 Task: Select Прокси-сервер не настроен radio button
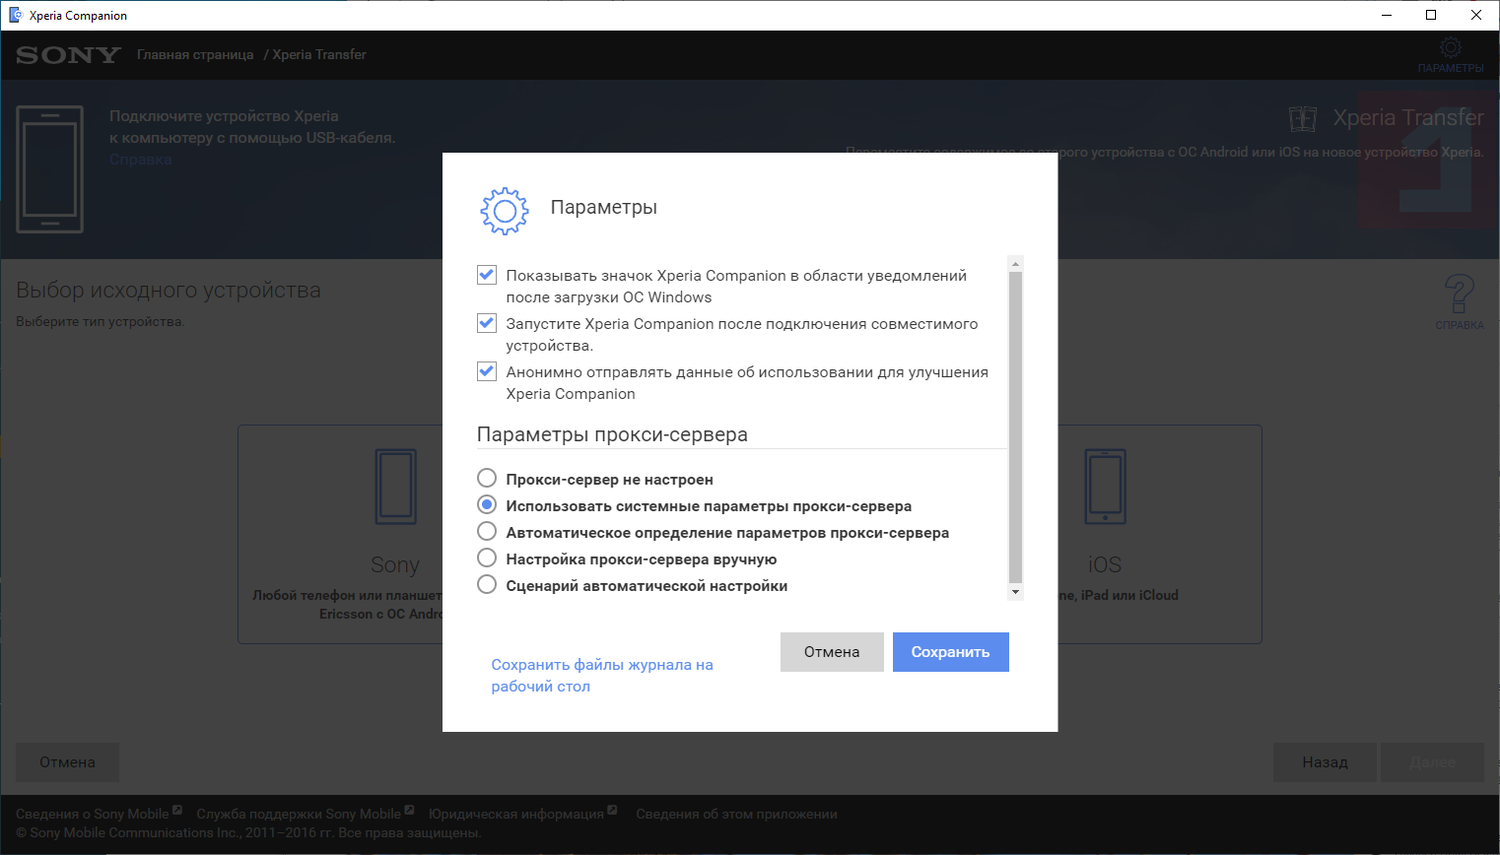[x=487, y=478]
